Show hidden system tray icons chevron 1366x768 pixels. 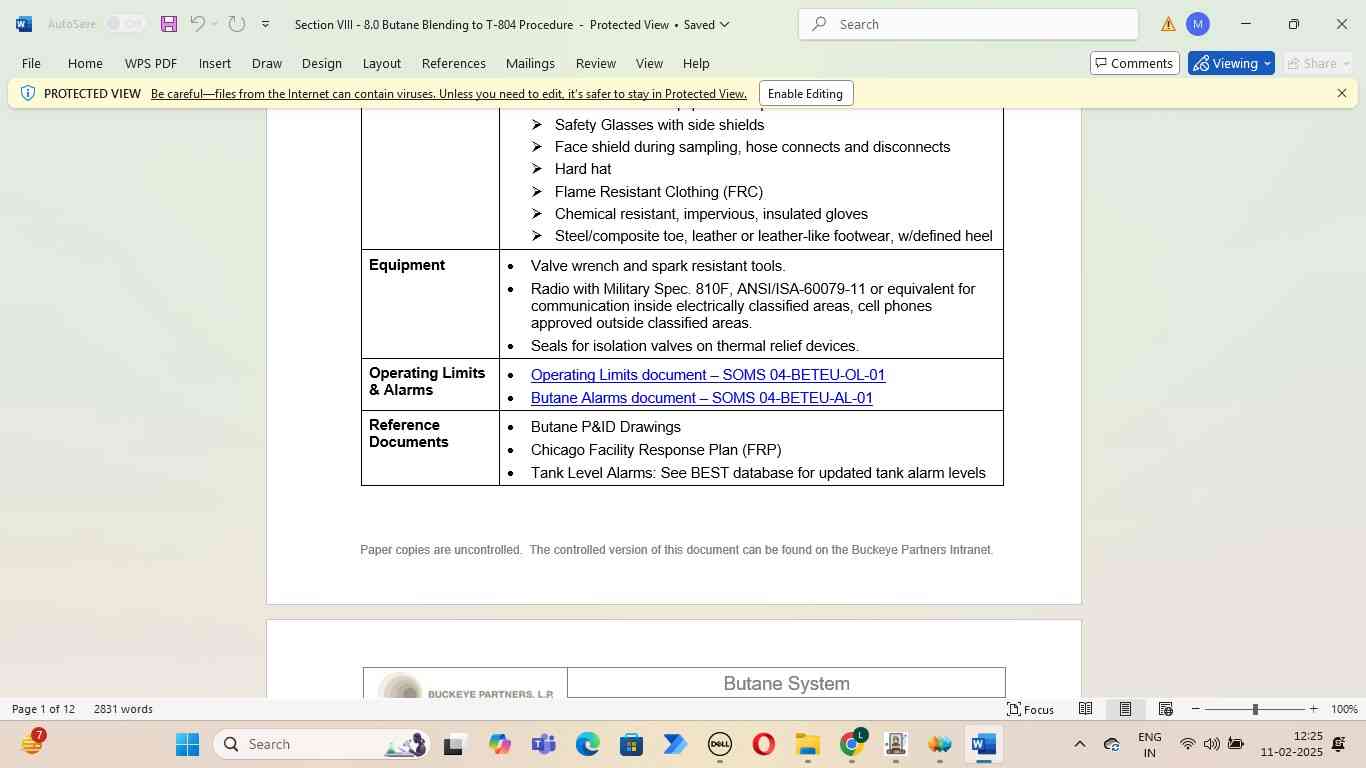pyautogui.click(x=1079, y=744)
